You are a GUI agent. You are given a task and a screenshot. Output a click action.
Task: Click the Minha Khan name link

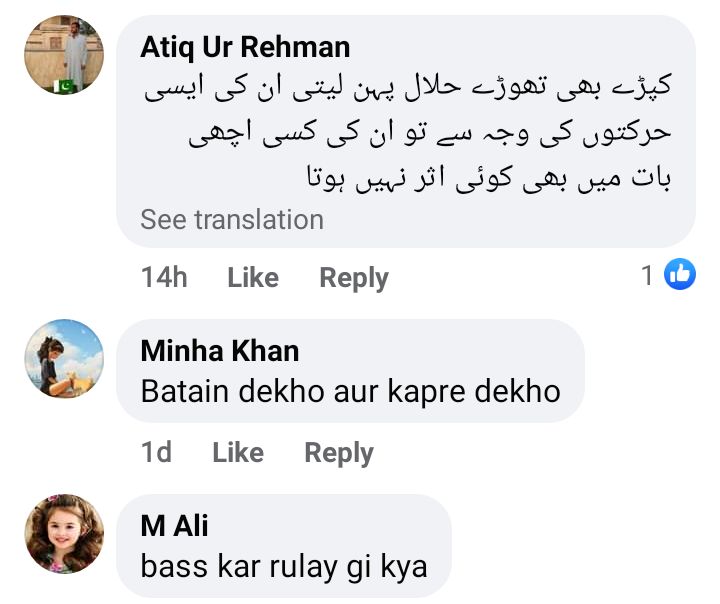click(x=220, y=351)
